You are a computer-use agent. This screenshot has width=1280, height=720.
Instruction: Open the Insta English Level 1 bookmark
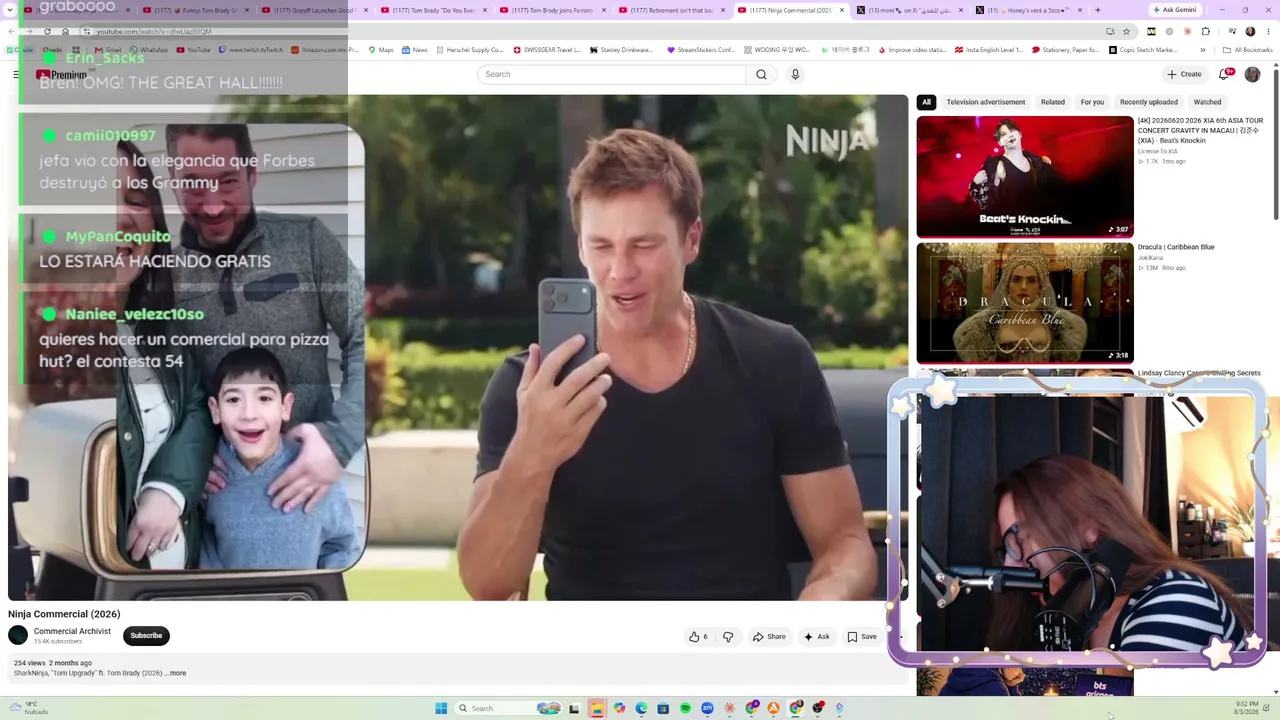989,50
